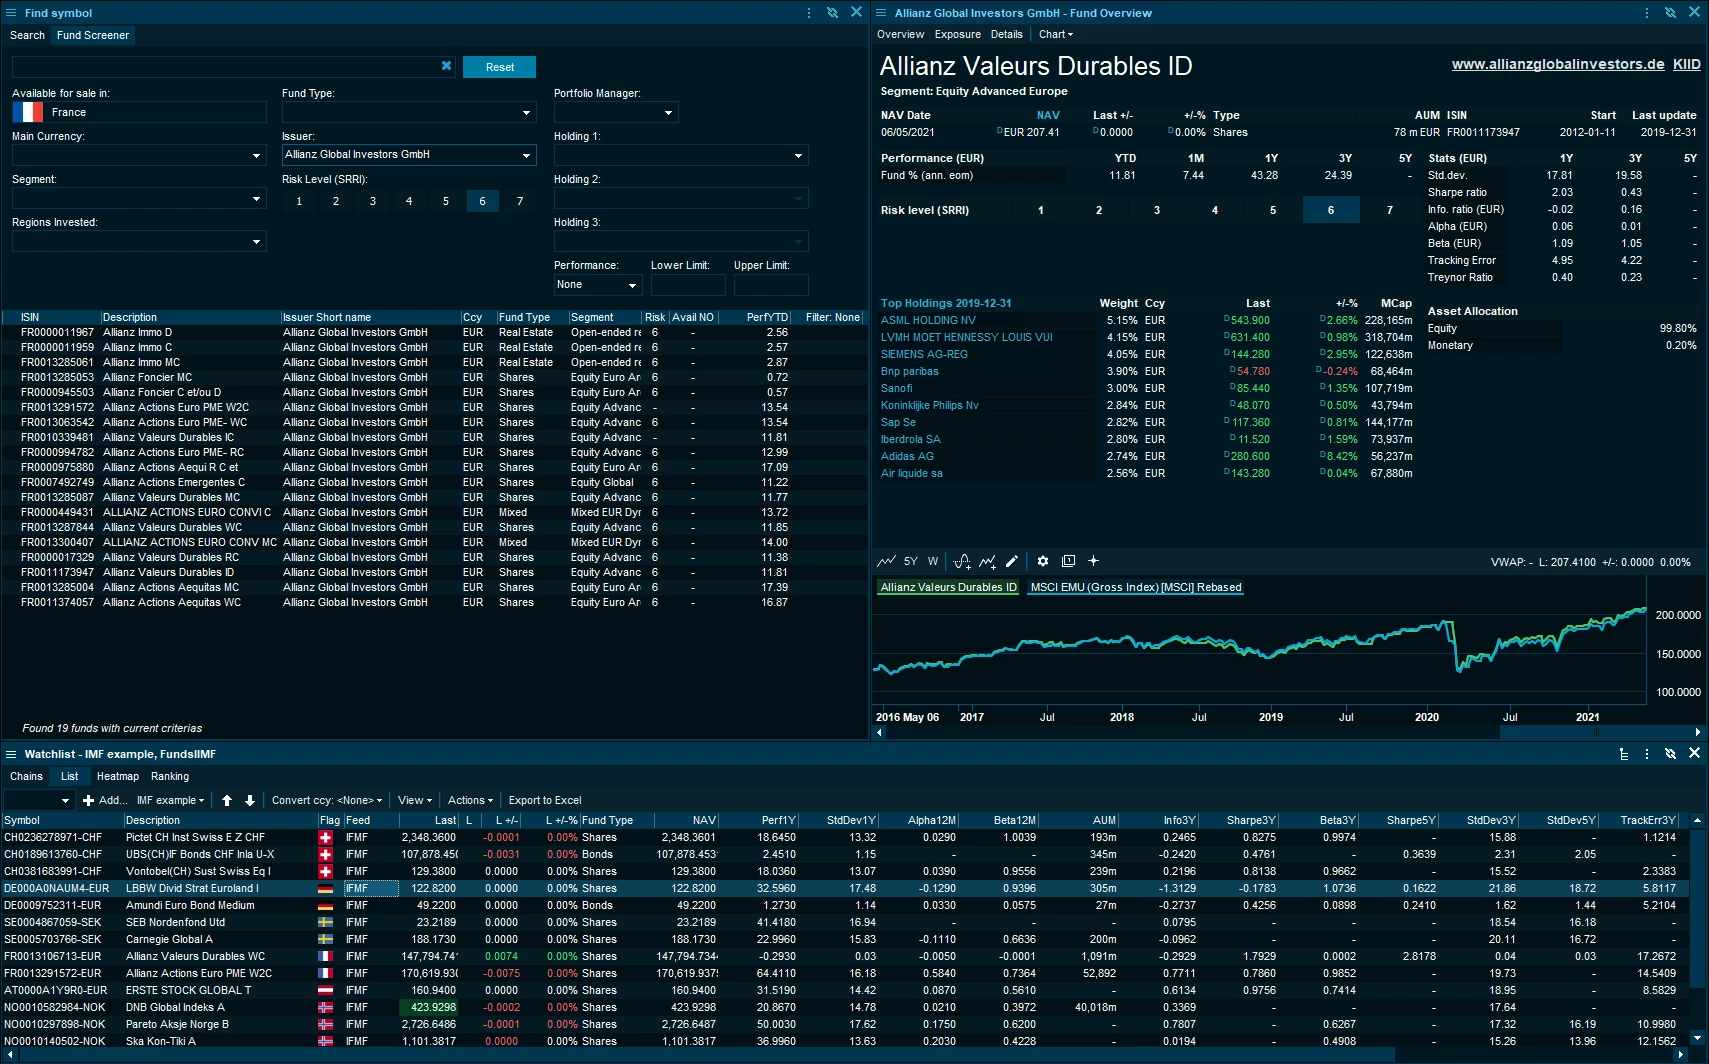The height and width of the screenshot is (1064, 1709).
Task: Switch to the Search tab
Action: pos(27,35)
